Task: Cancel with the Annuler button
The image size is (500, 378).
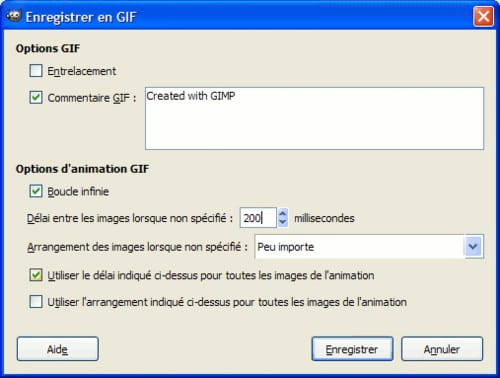Action: (x=442, y=349)
